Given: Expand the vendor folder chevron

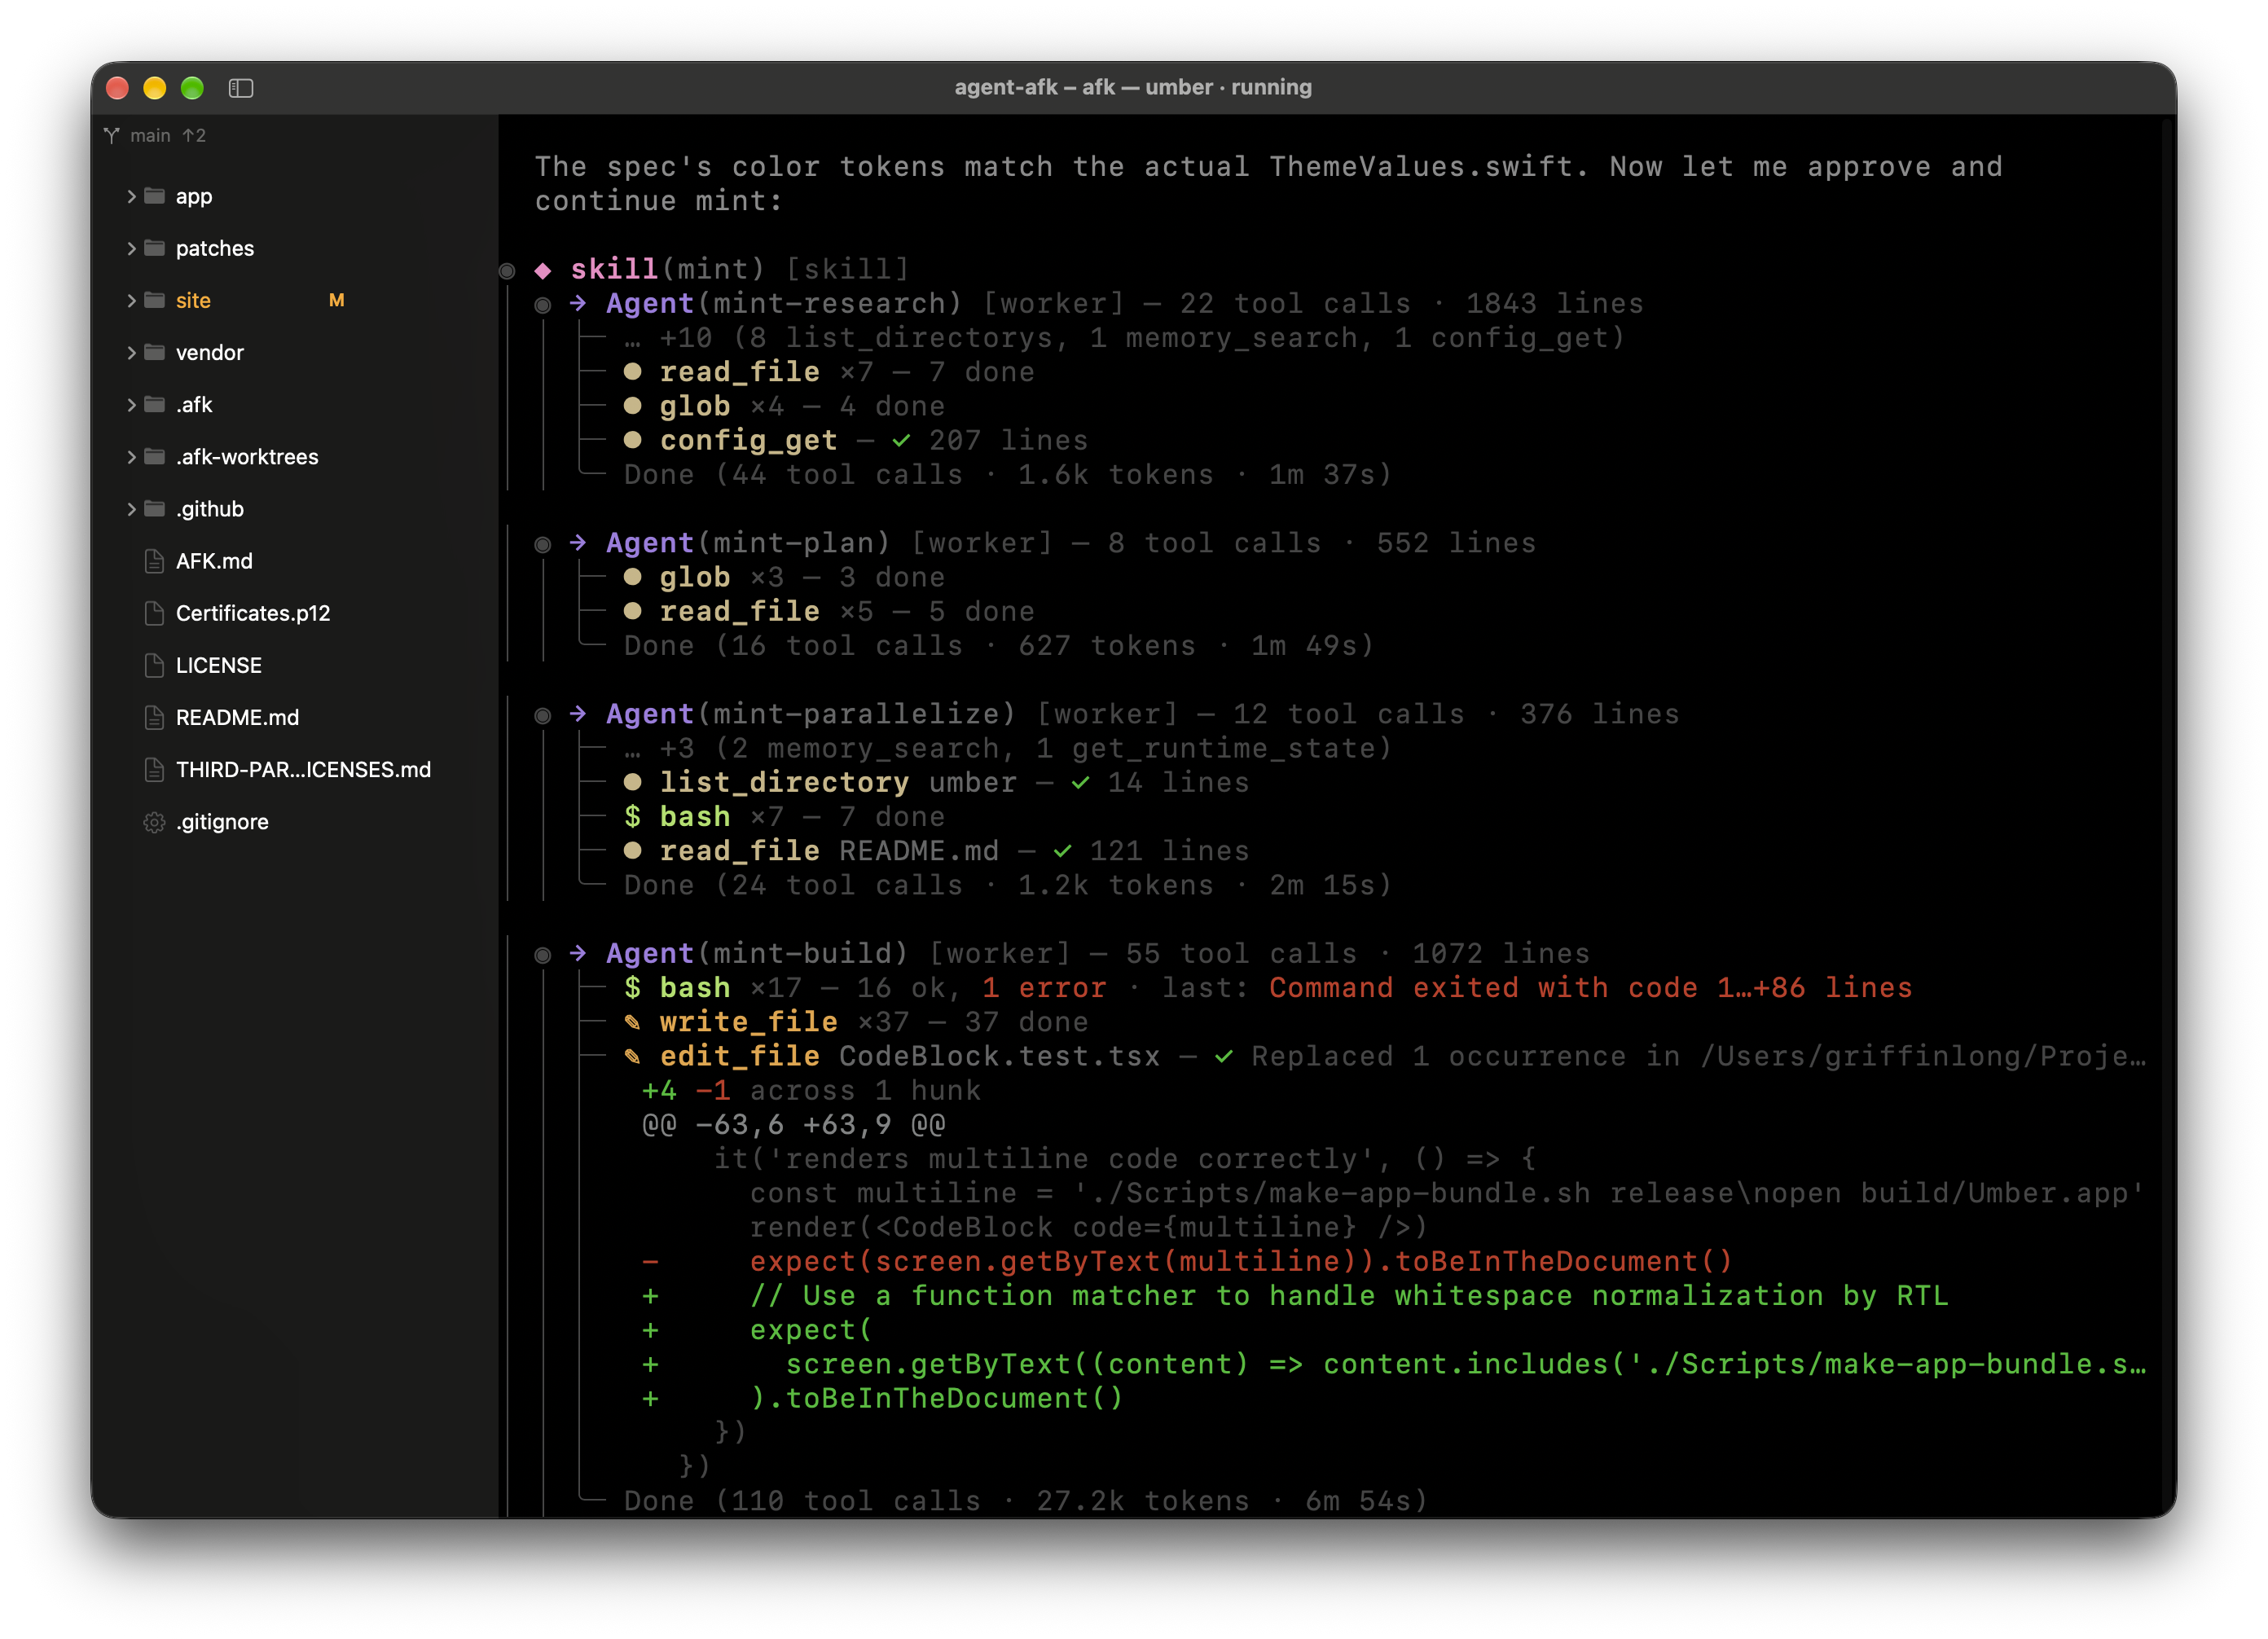Looking at the screenshot, I should (x=131, y=352).
